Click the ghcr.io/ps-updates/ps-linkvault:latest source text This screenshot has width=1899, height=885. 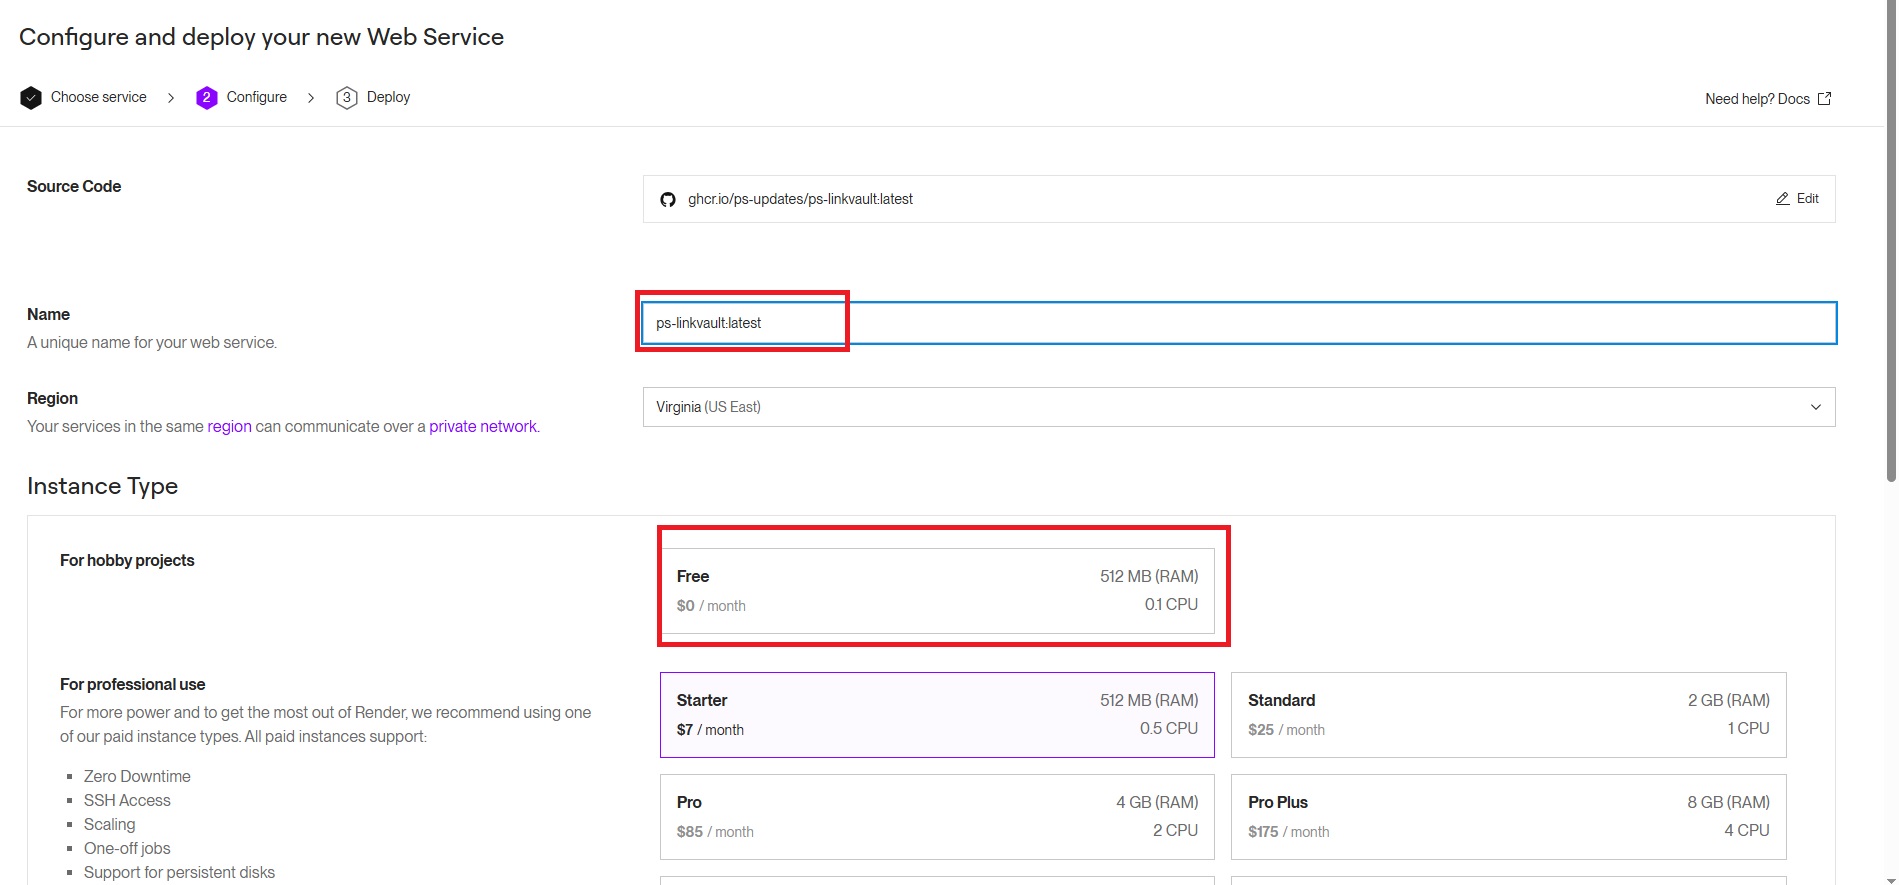[800, 199]
